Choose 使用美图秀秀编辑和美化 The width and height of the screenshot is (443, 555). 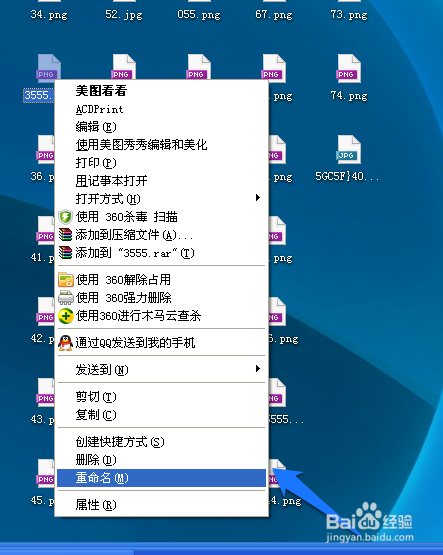(x=141, y=145)
